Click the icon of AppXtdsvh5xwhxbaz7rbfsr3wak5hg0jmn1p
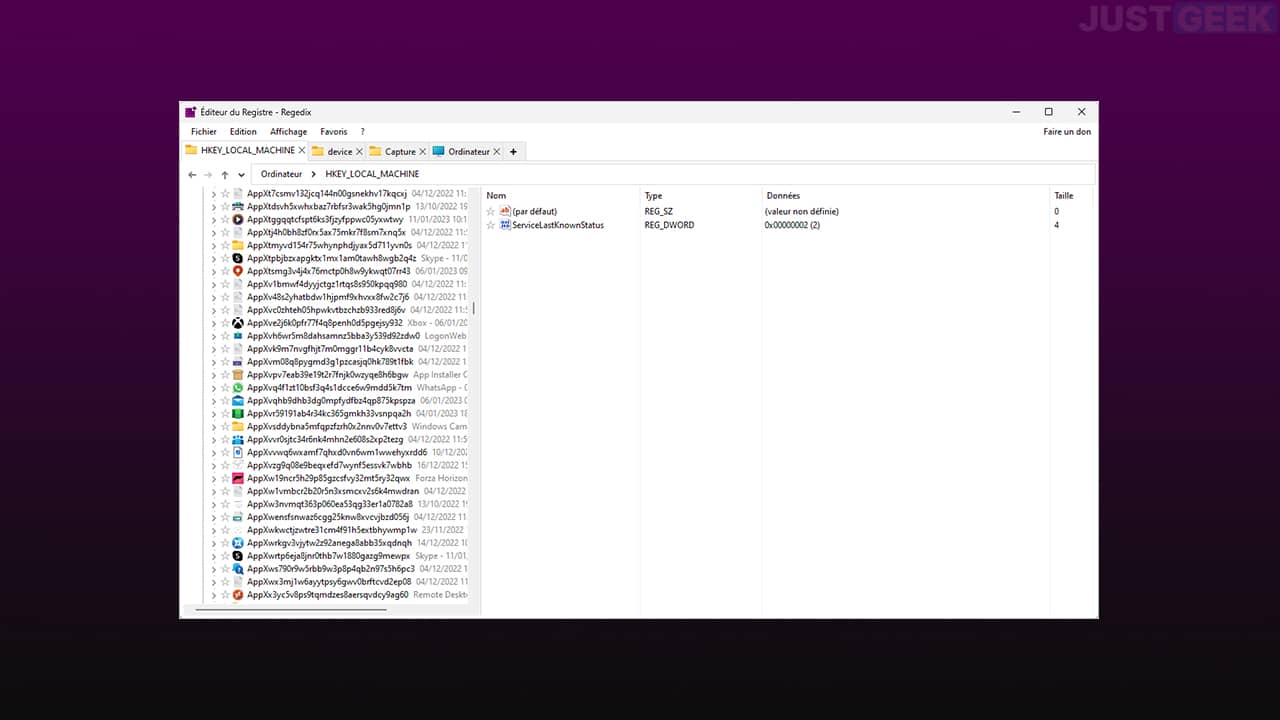 click(238, 206)
